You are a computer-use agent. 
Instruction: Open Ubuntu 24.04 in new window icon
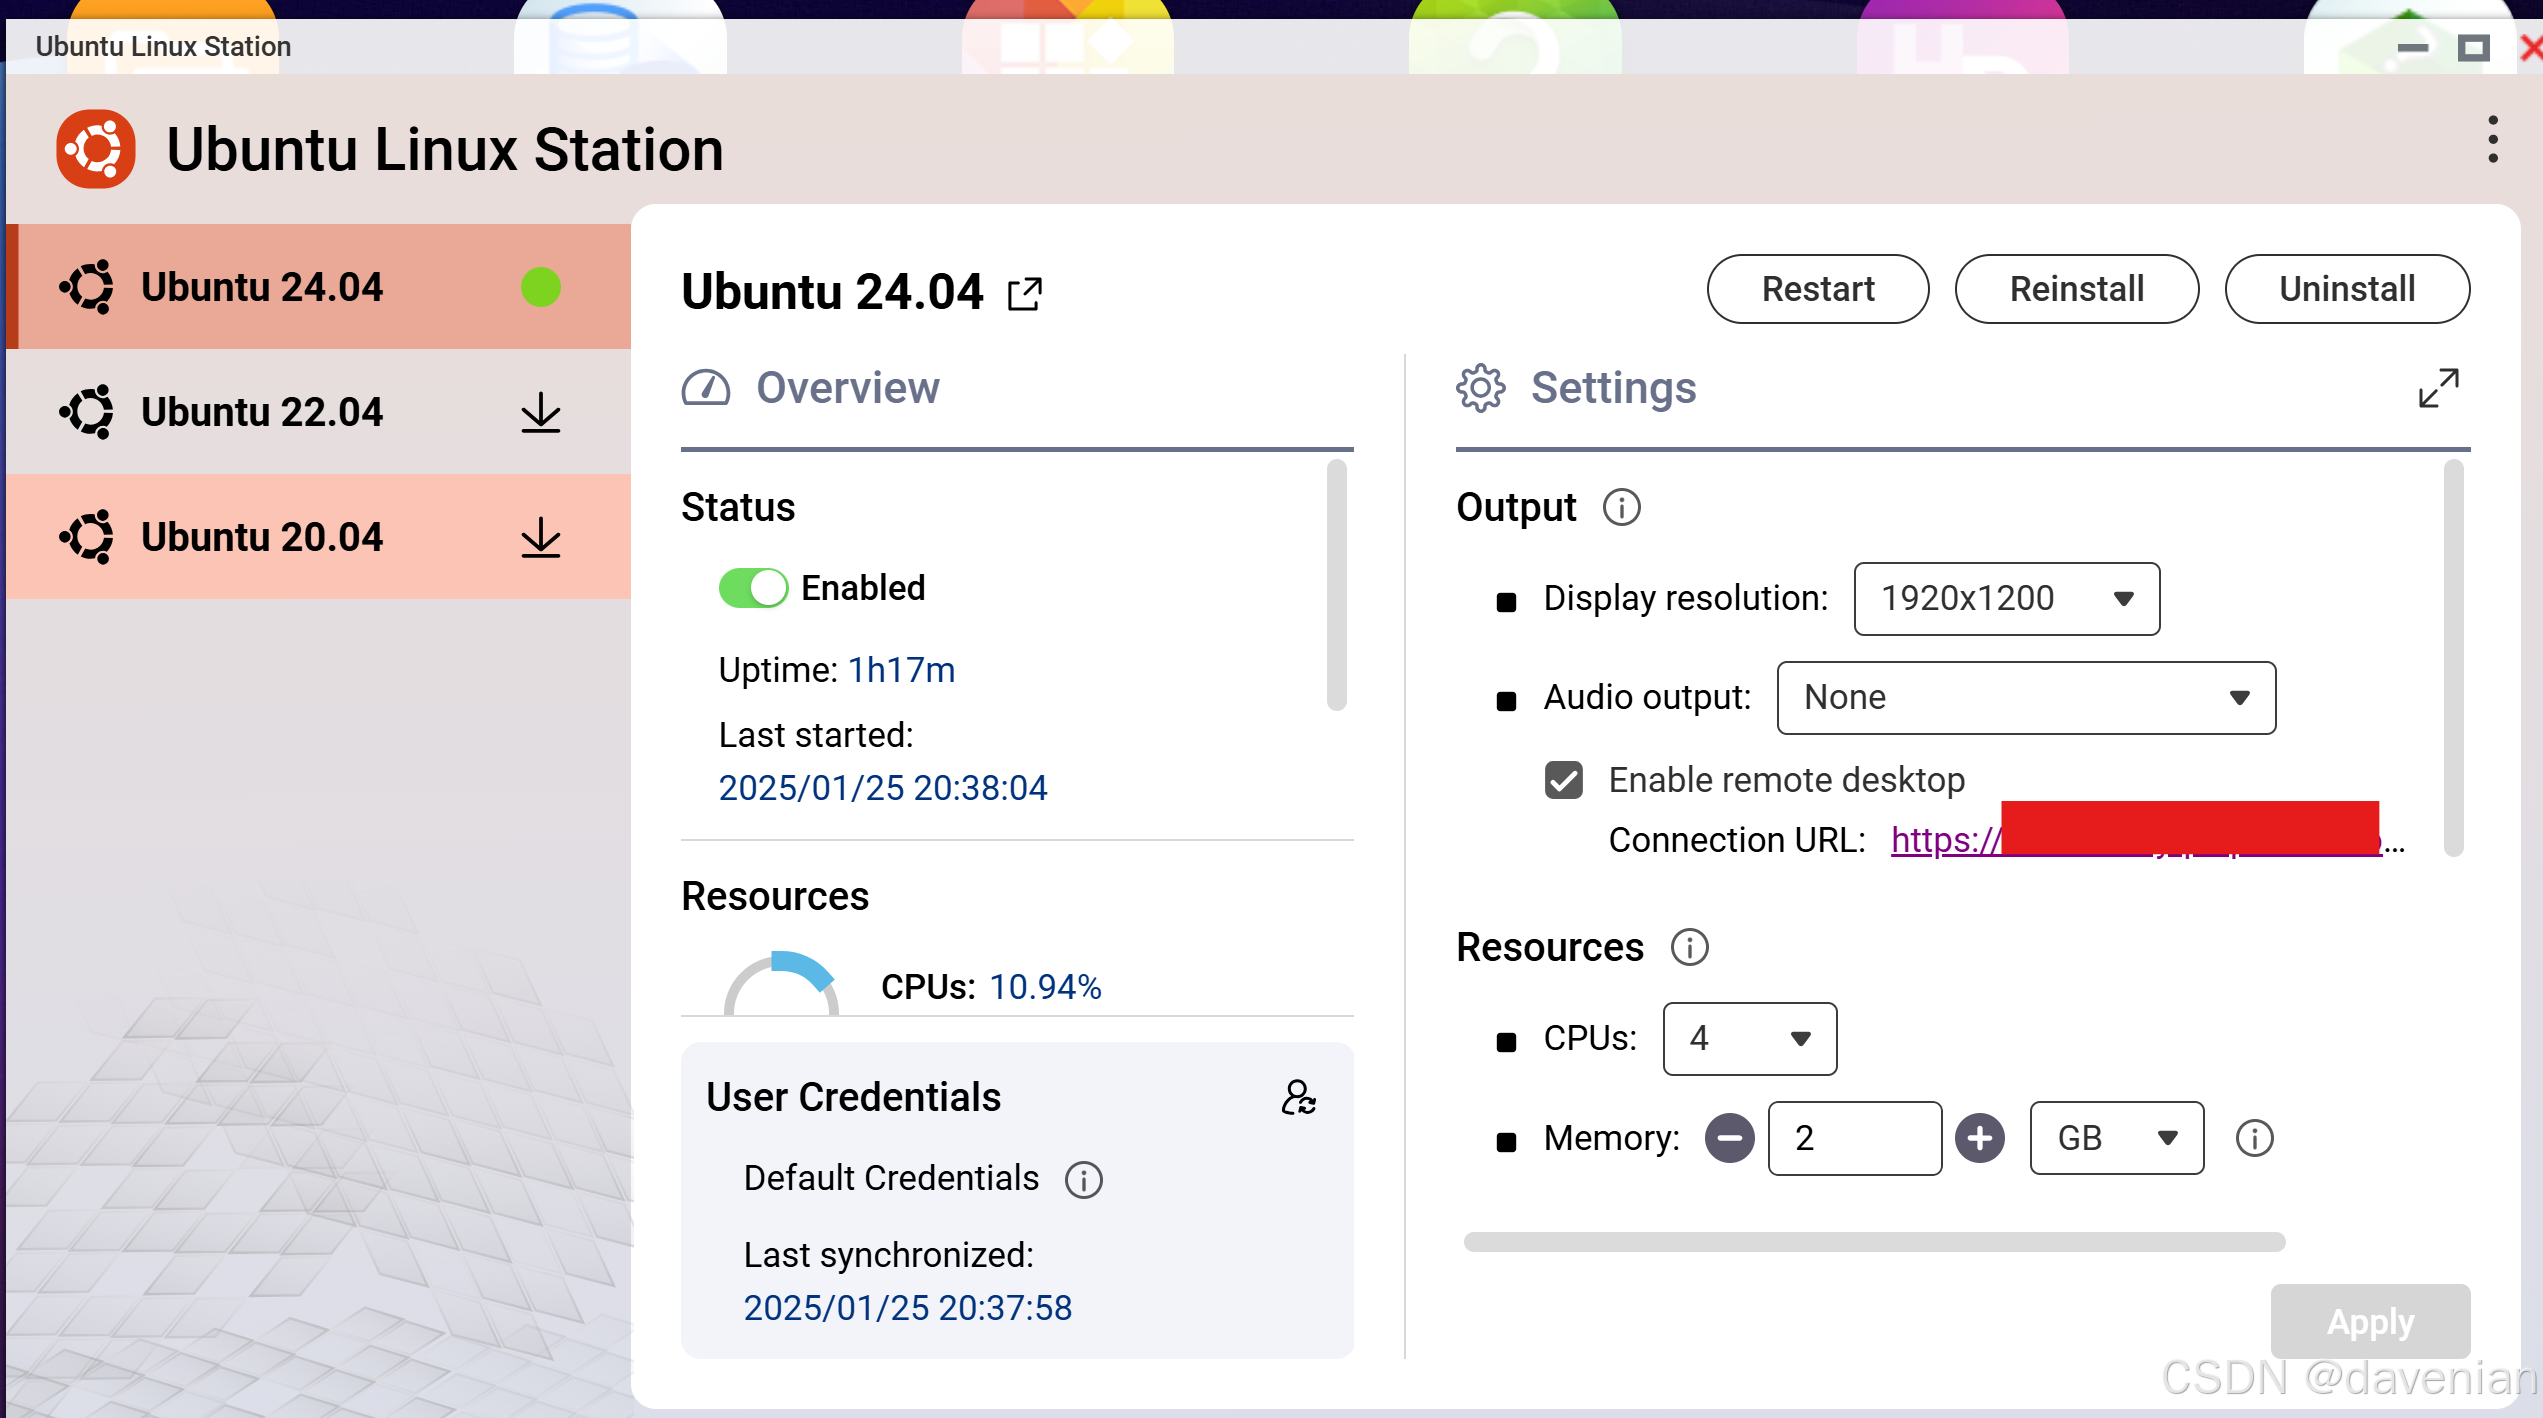(x=1025, y=294)
